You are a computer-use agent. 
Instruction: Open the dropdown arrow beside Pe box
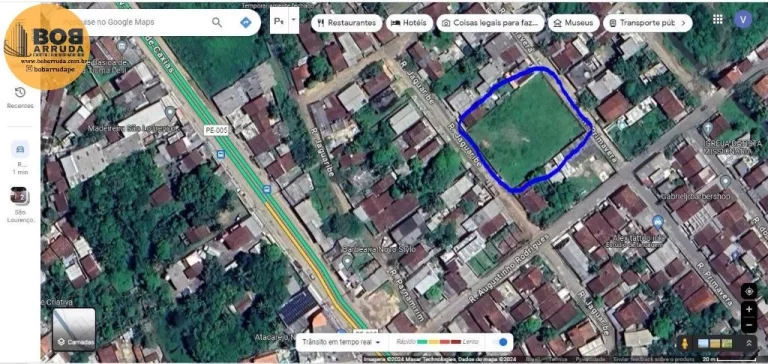tap(293, 21)
